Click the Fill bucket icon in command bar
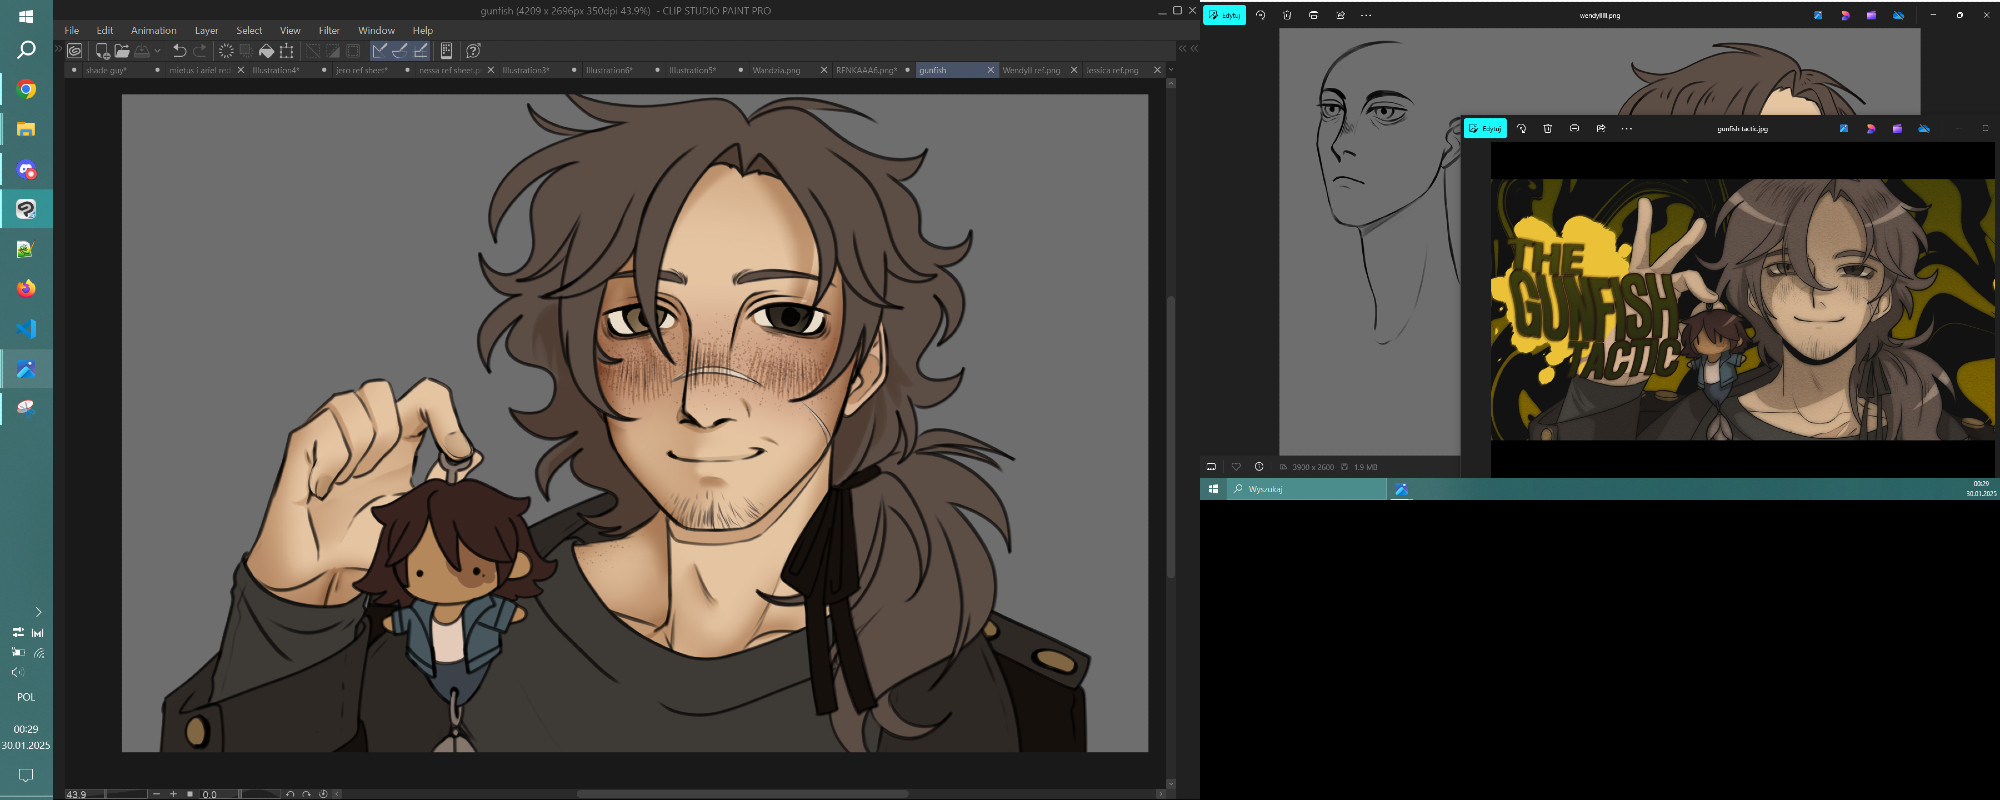 click(266, 50)
